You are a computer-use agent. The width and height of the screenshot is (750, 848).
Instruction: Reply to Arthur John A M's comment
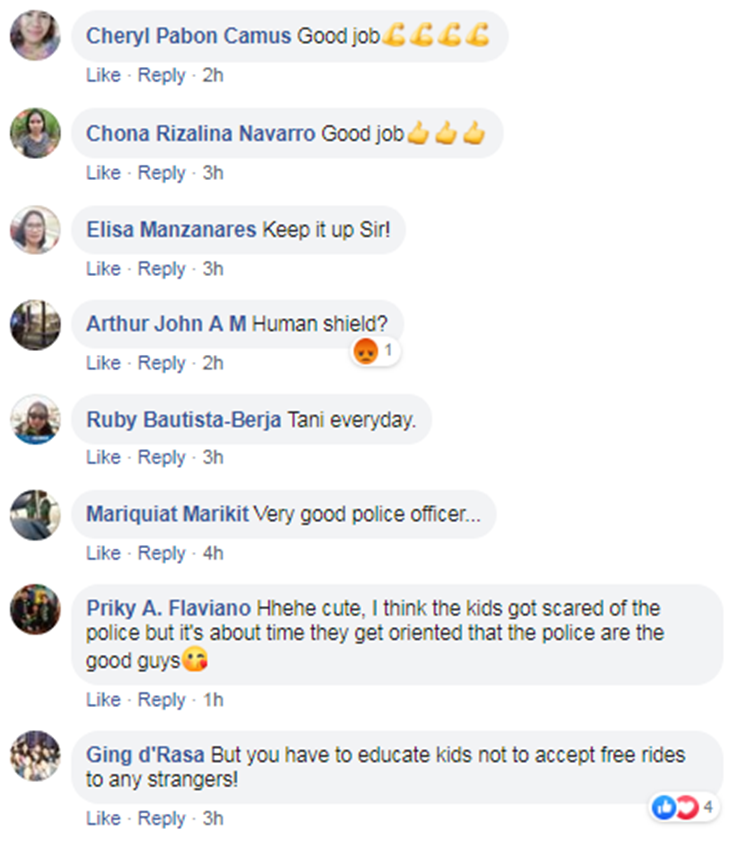(x=161, y=363)
